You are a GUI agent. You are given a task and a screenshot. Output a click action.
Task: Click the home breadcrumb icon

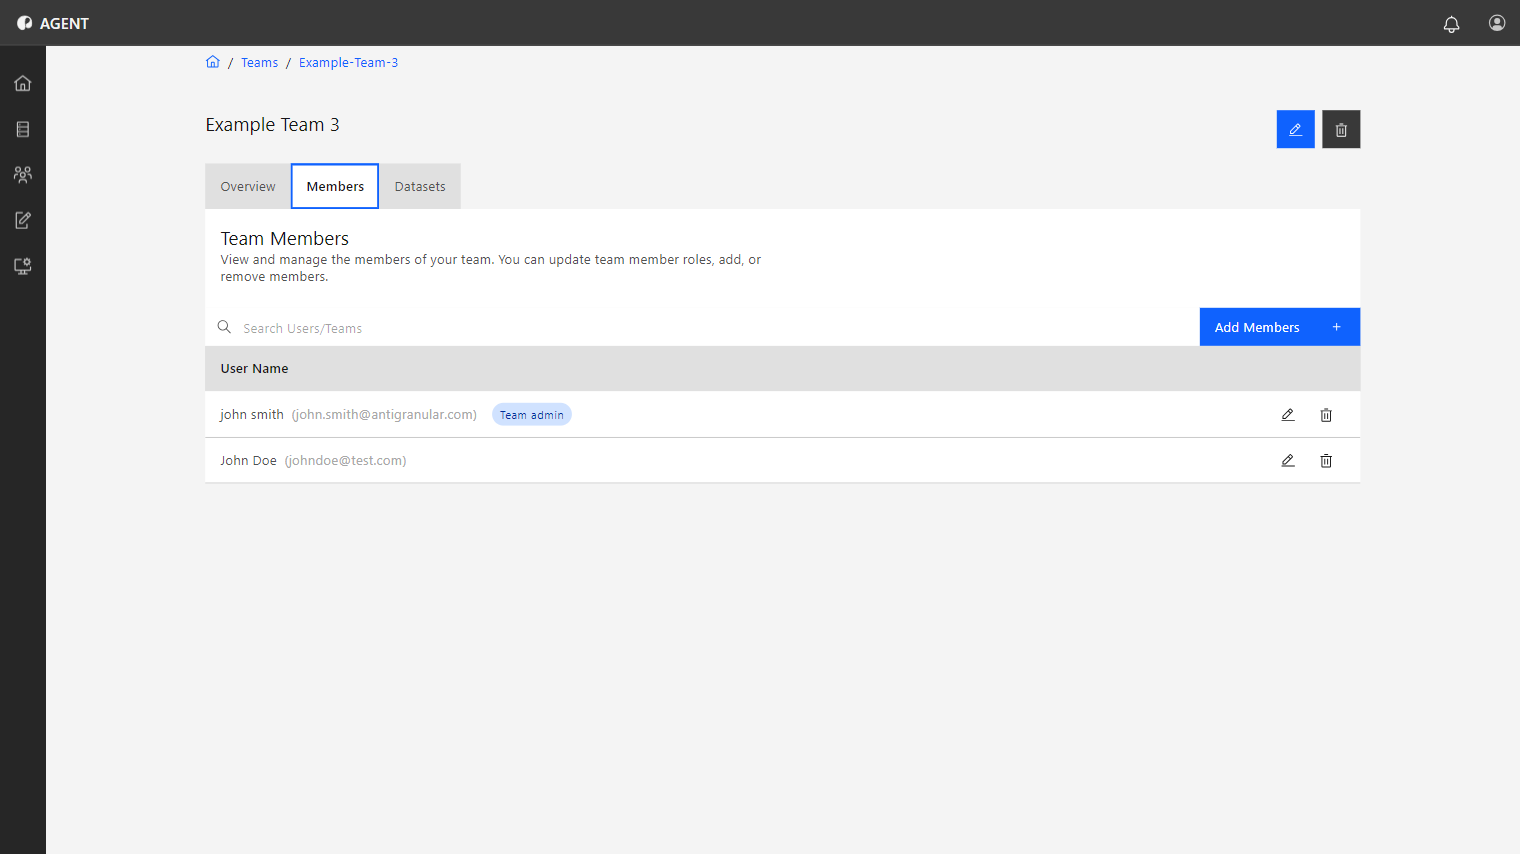pos(213,62)
